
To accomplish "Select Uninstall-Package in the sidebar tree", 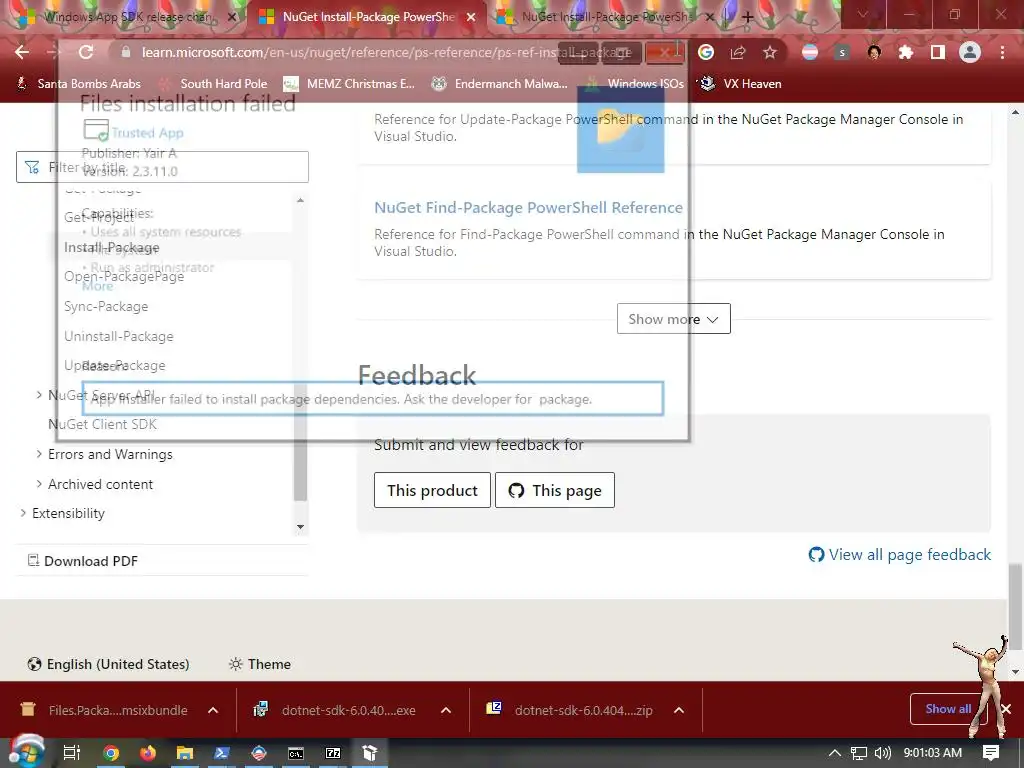I will tap(119, 336).
